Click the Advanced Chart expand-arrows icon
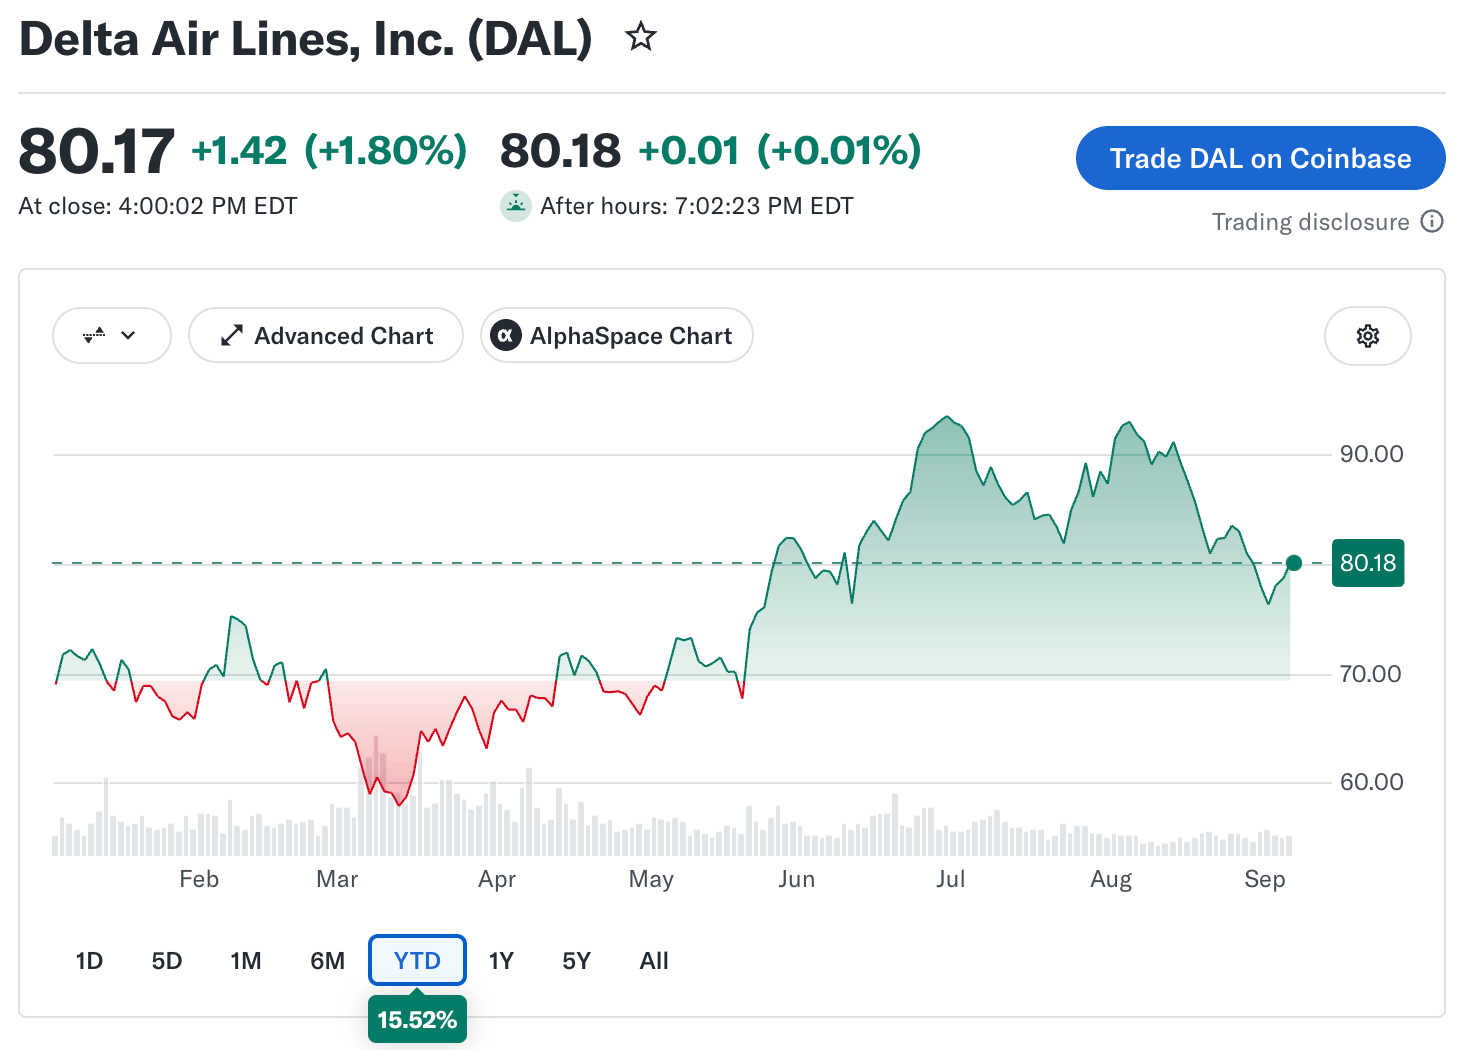This screenshot has height=1050, width=1468. coord(232,336)
